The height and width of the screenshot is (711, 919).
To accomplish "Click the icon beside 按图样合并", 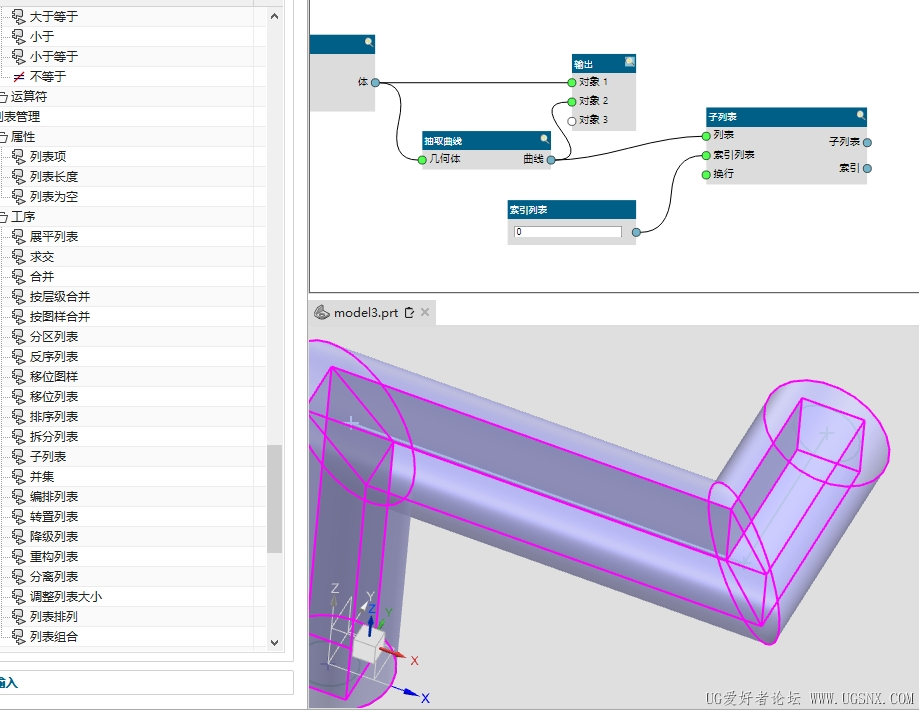I will click(x=19, y=317).
